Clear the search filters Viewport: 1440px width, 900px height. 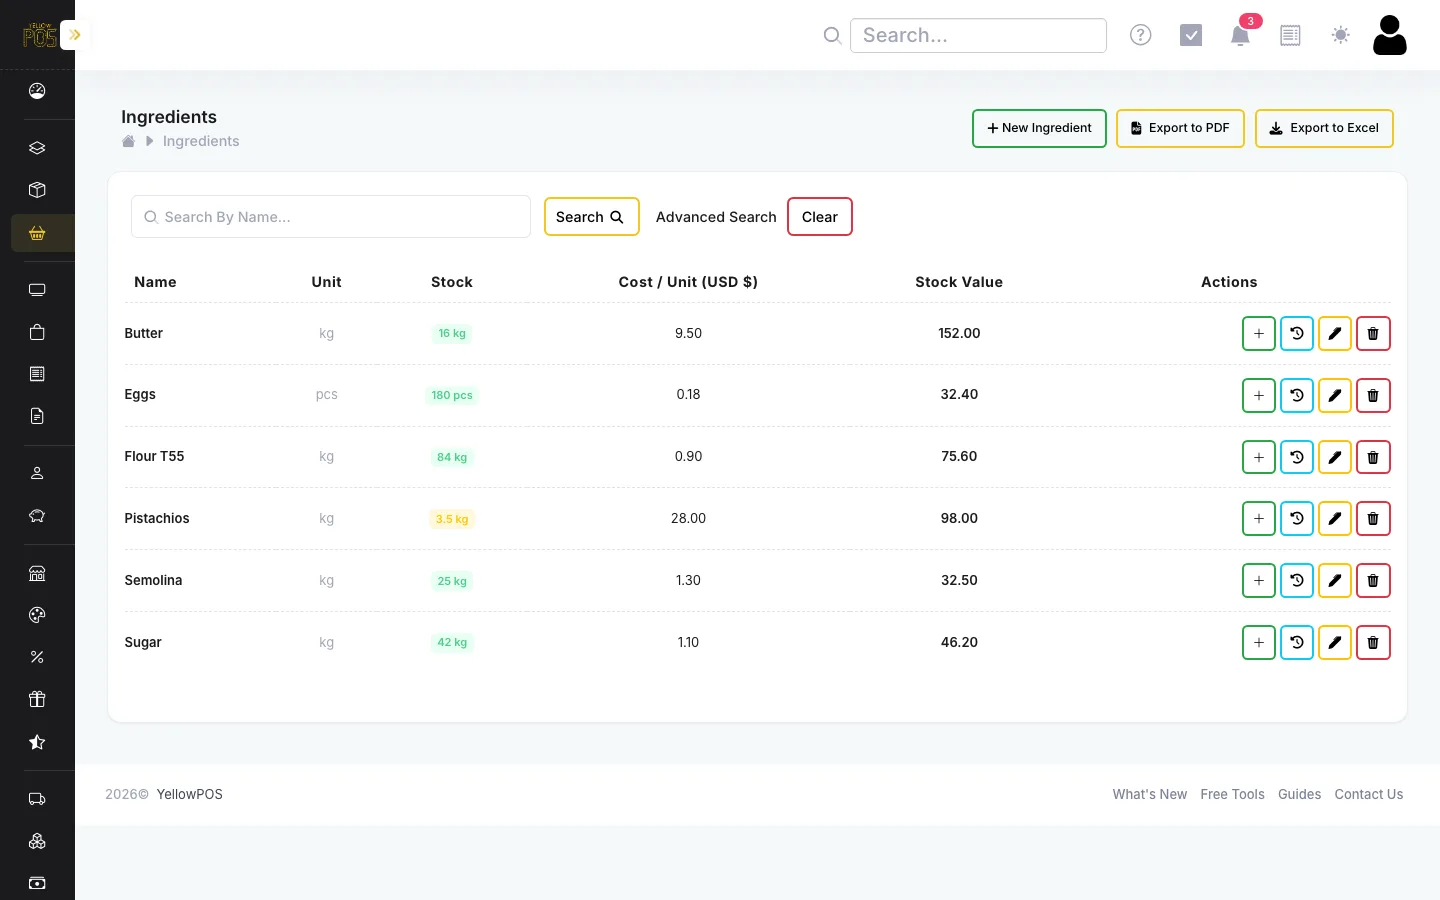[x=819, y=217]
